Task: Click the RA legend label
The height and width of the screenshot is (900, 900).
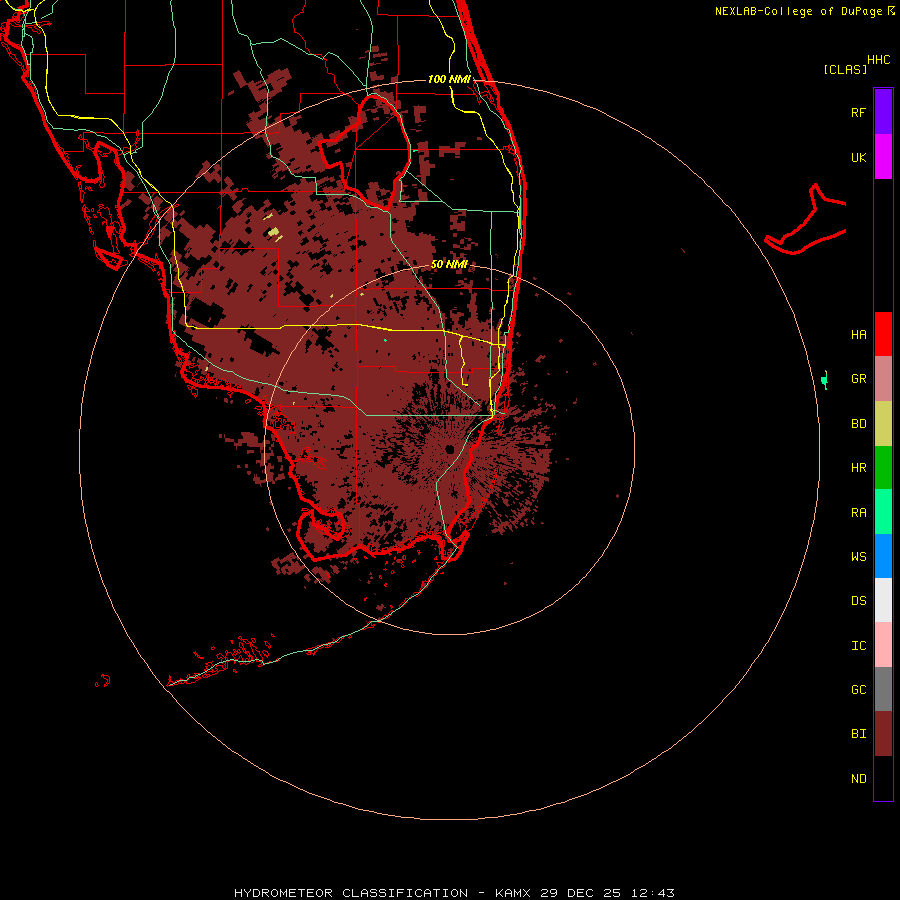Action: (858, 513)
